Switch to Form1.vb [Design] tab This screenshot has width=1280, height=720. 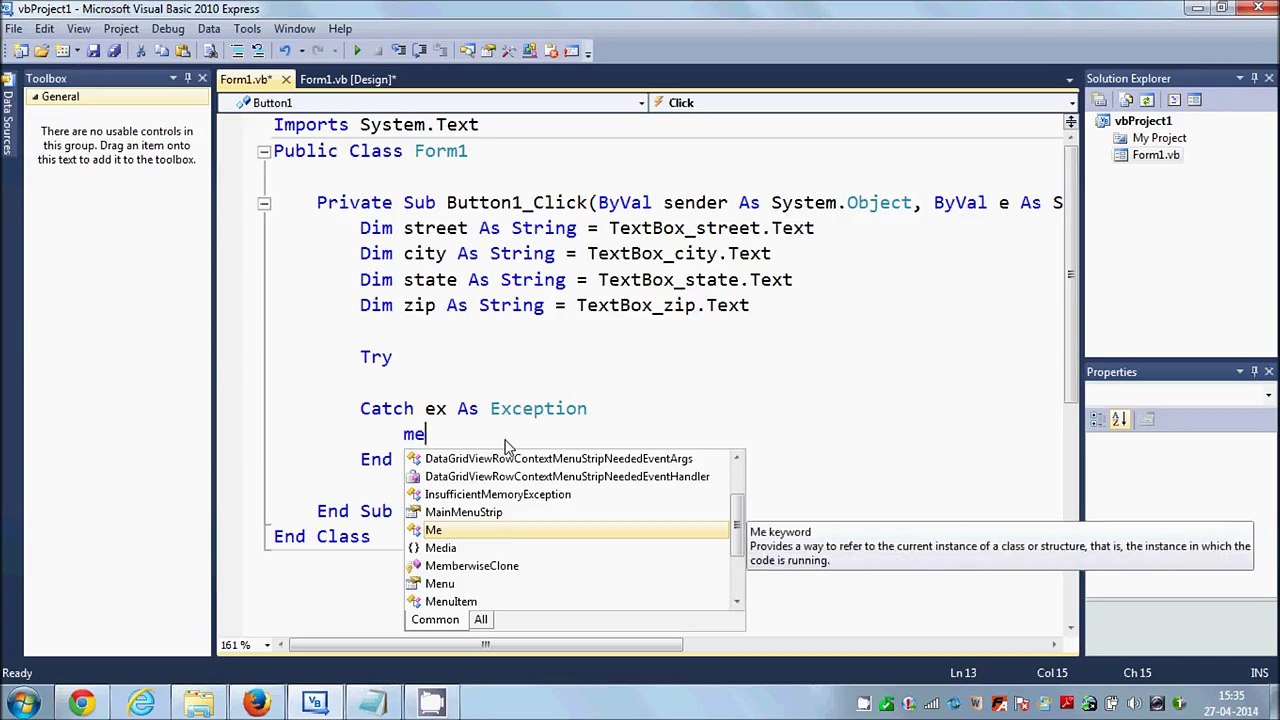(x=348, y=79)
